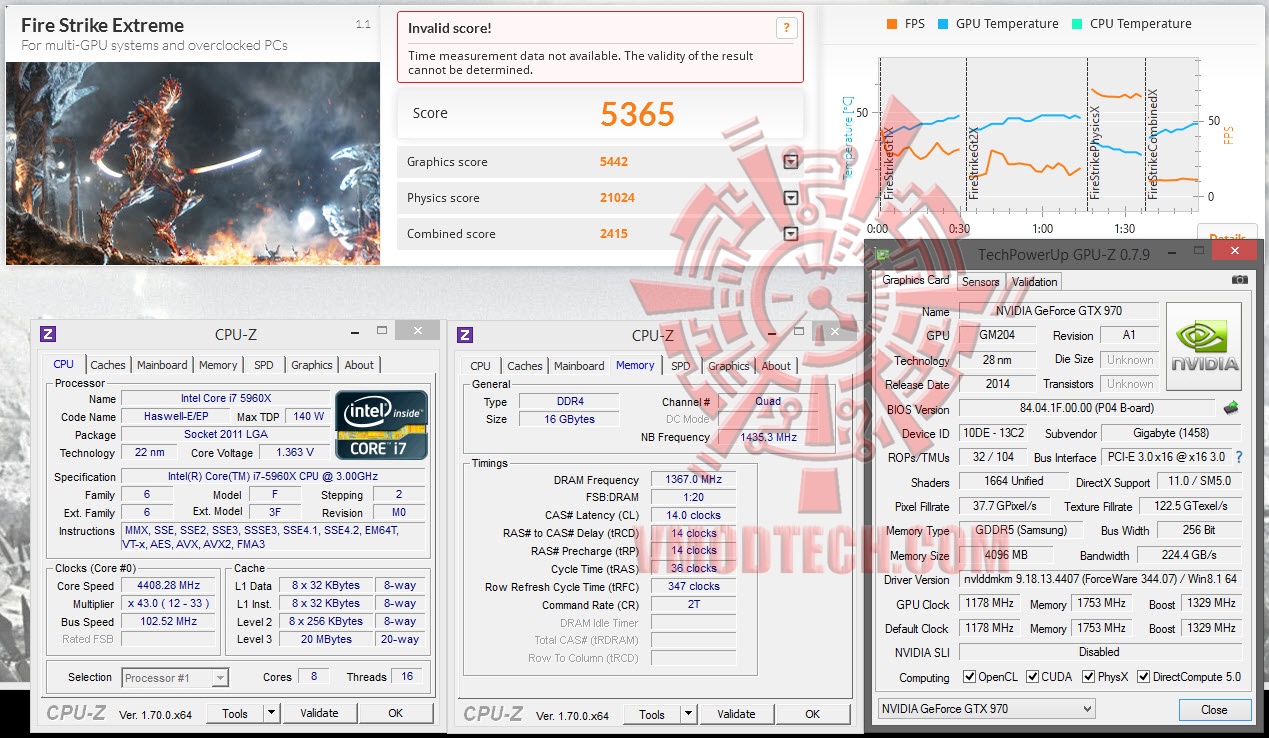The height and width of the screenshot is (738, 1269).
Task: Switch to Memory tab in left CPU-Z window
Action: pos(218,366)
